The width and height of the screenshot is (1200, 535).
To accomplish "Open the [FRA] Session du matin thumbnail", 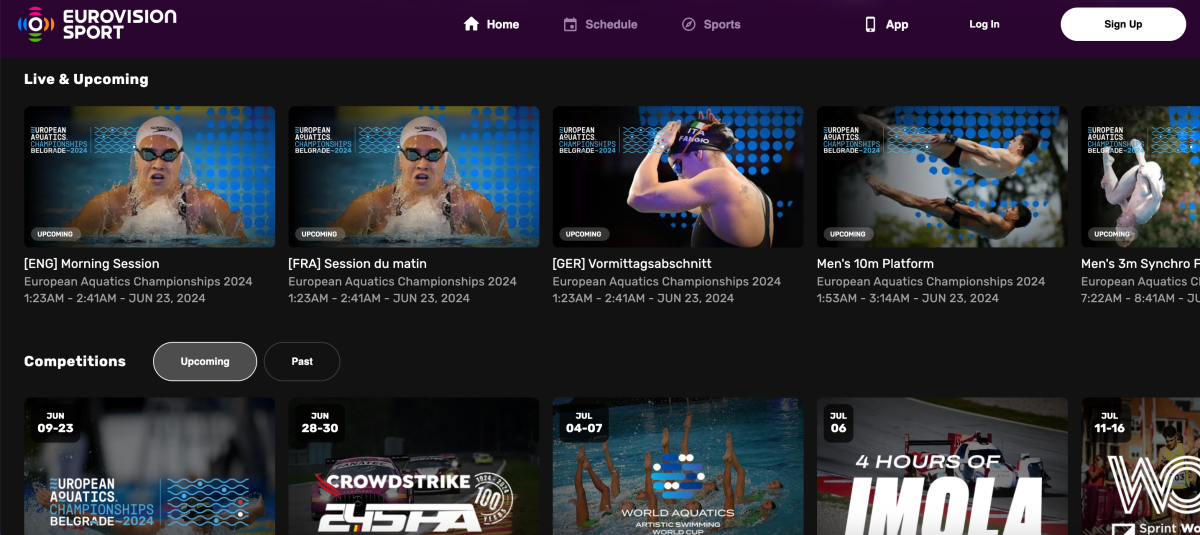I will pos(414,177).
